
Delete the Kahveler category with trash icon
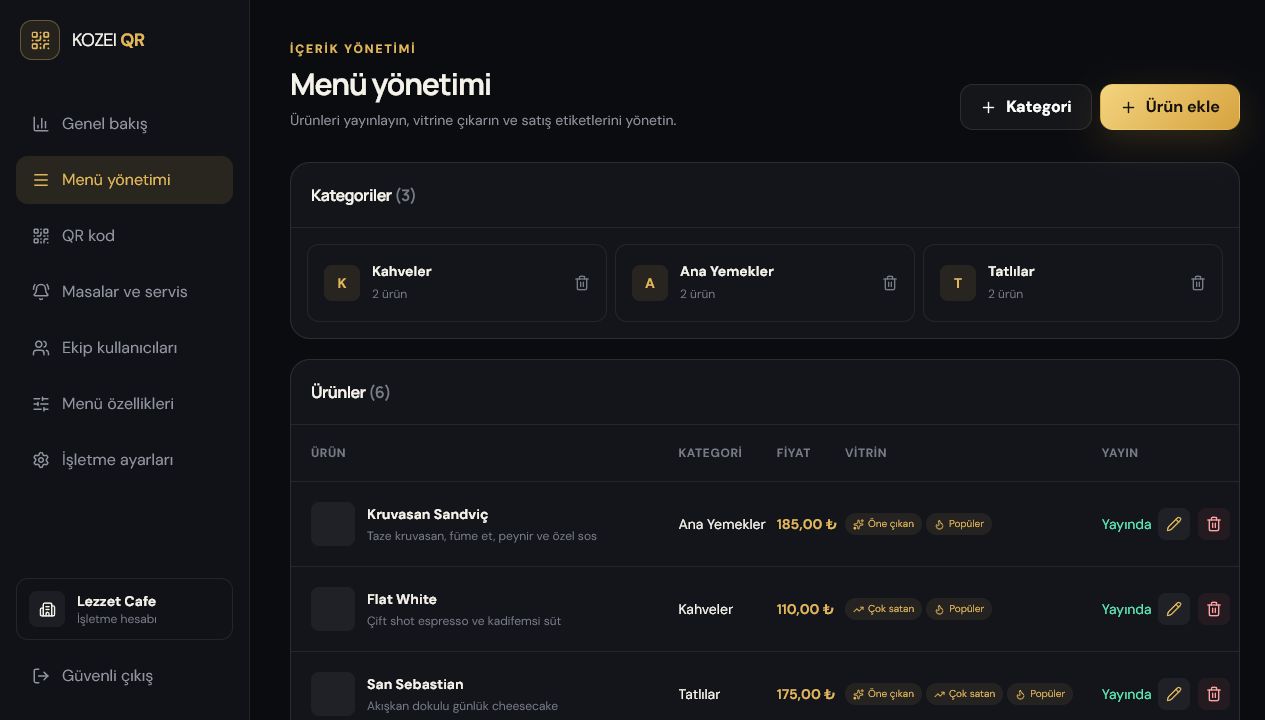tap(582, 283)
